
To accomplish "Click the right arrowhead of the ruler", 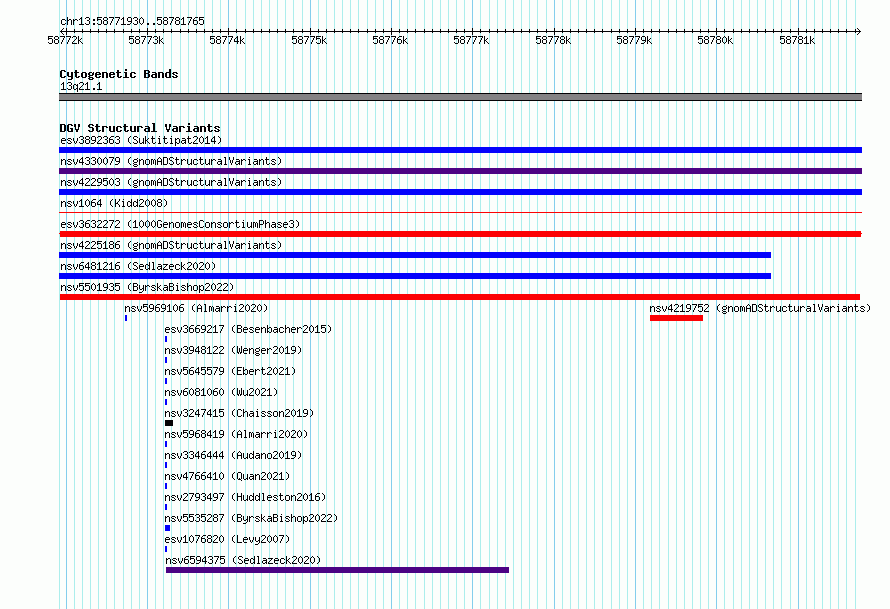I will pyautogui.click(x=859, y=31).
